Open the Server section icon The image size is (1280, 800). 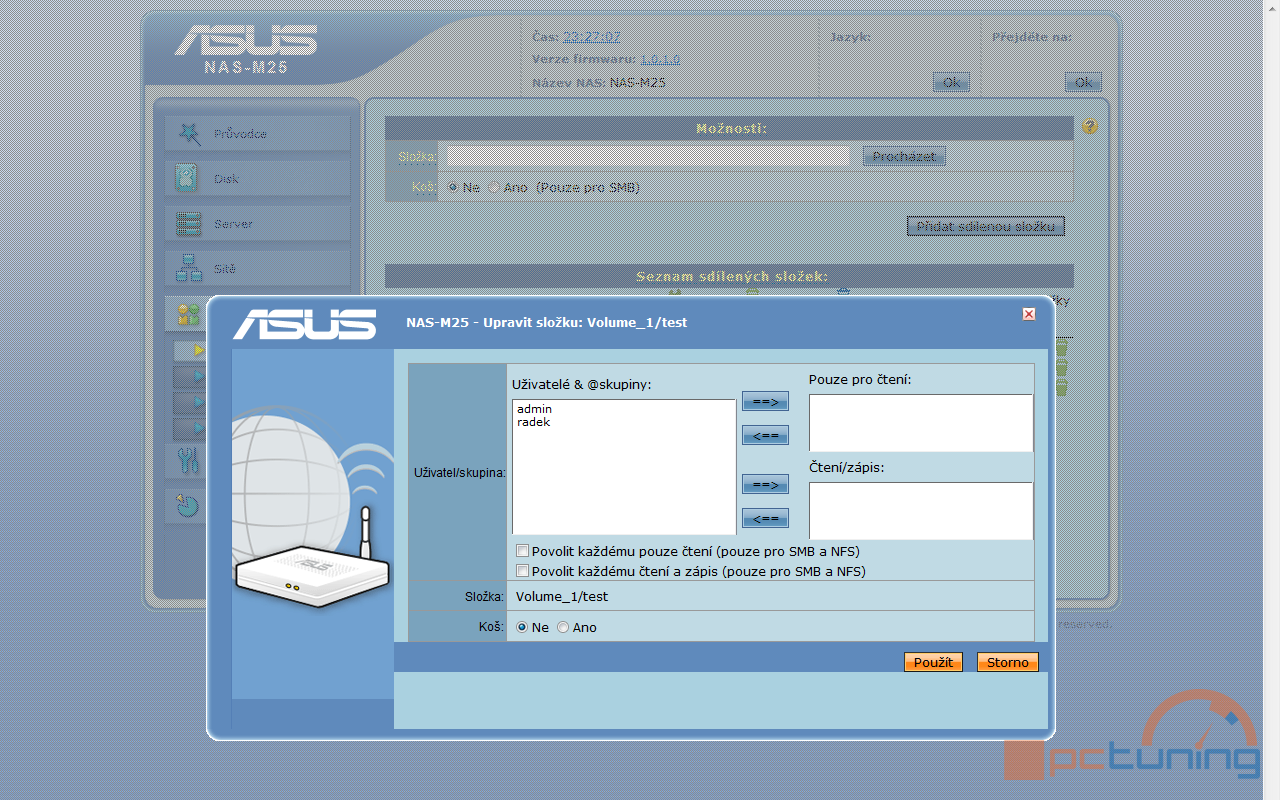click(x=189, y=223)
